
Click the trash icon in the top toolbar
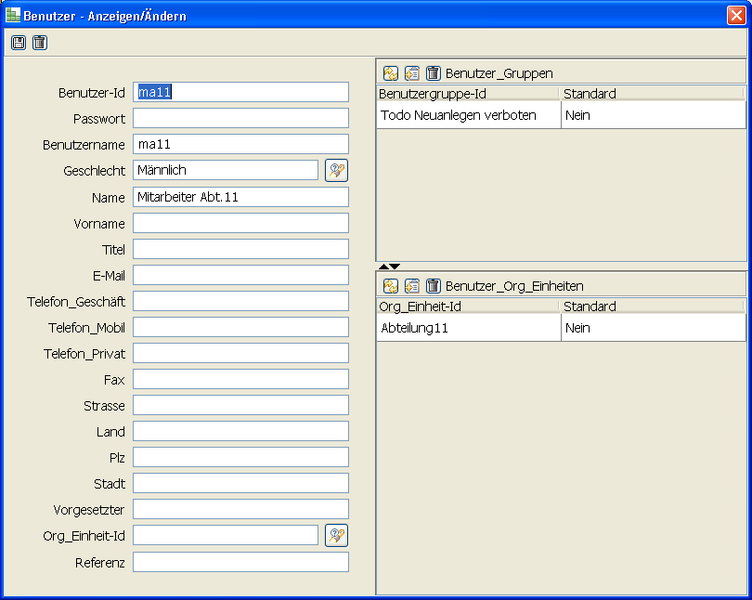pyautogui.click(x=39, y=42)
